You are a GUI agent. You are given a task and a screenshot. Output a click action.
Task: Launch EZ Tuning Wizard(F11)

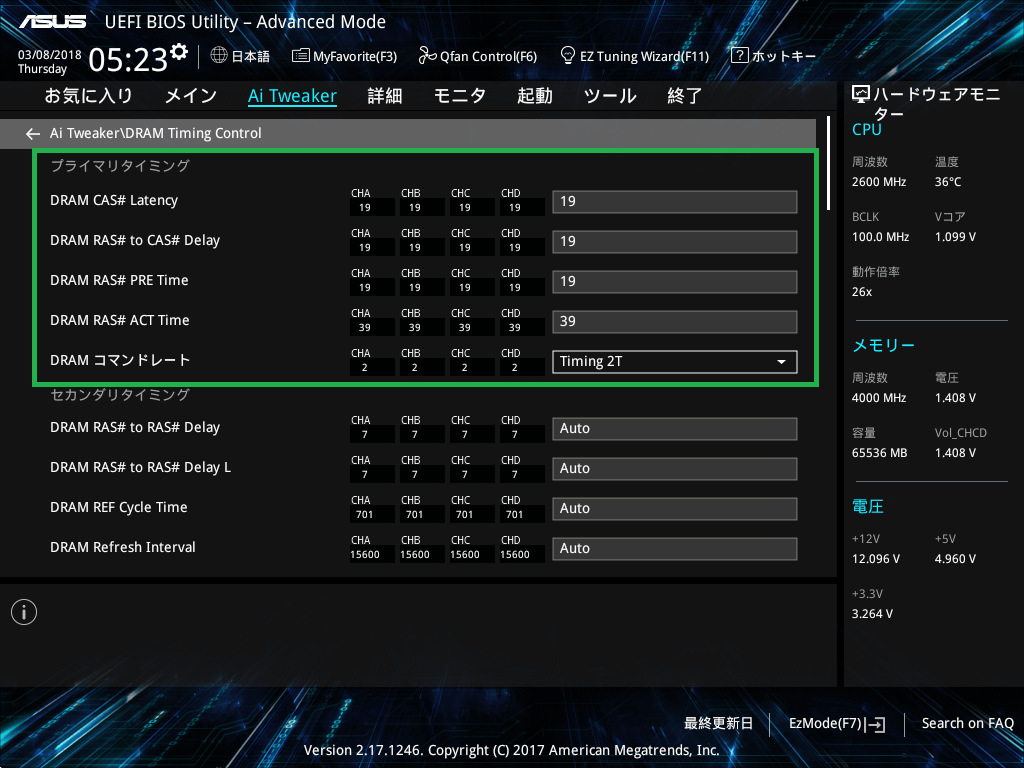click(x=635, y=56)
